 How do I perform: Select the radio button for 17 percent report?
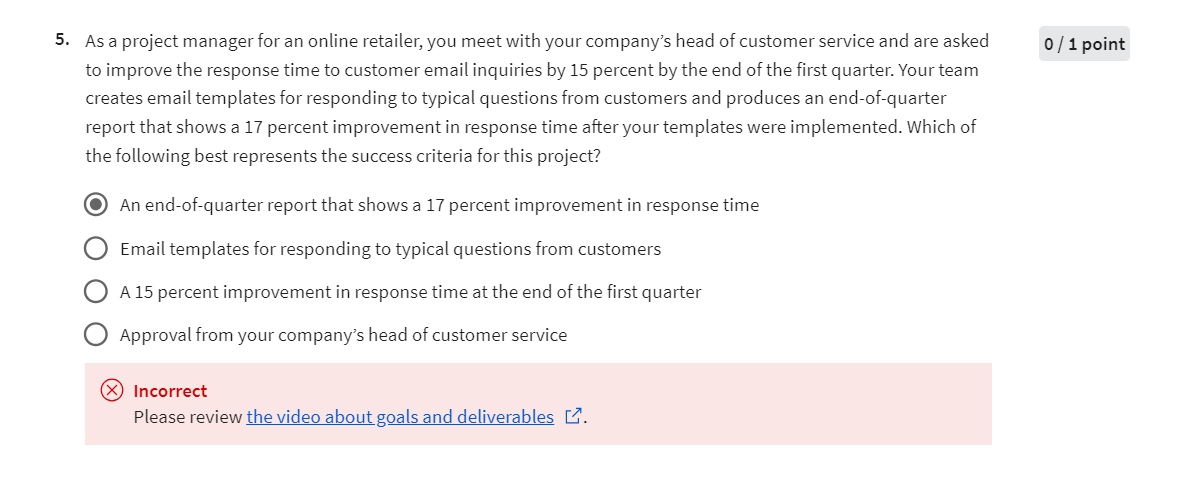pyautogui.click(x=97, y=205)
